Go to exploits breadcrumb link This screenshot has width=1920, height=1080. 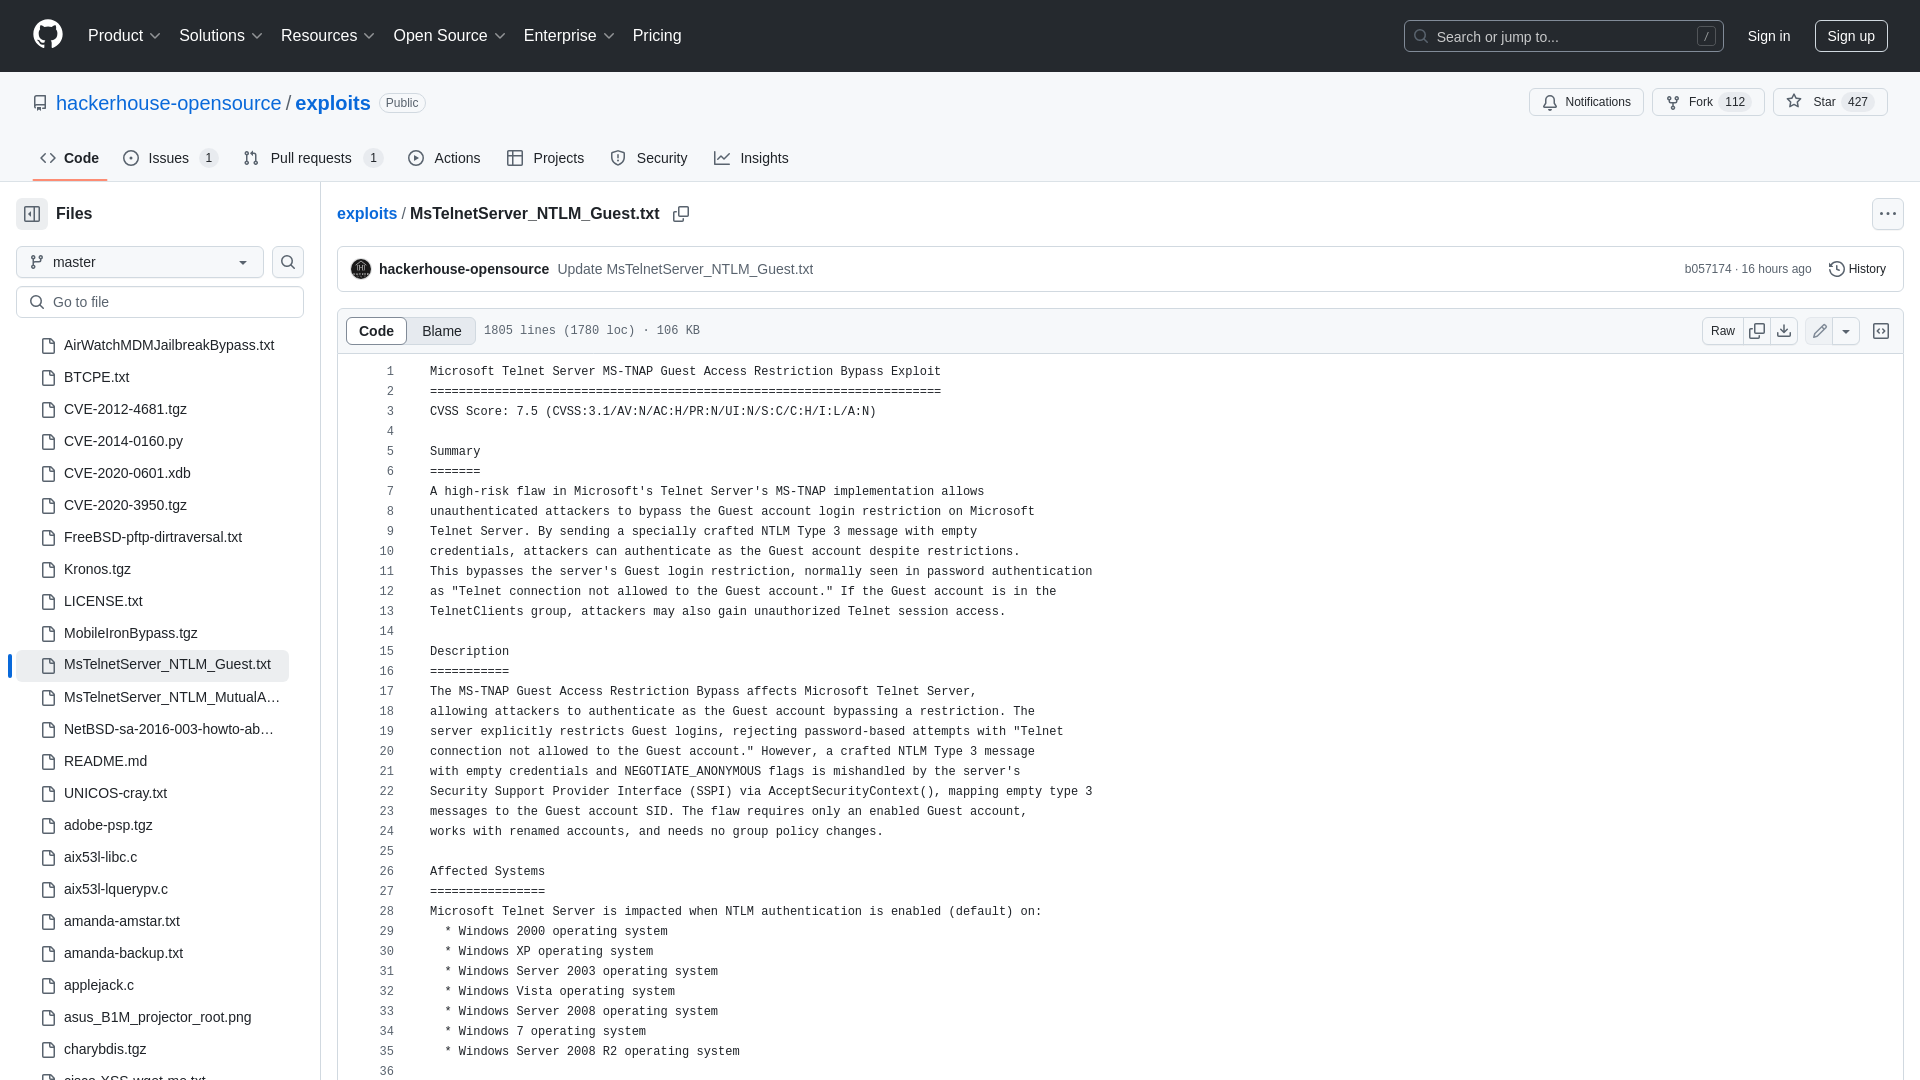367,214
